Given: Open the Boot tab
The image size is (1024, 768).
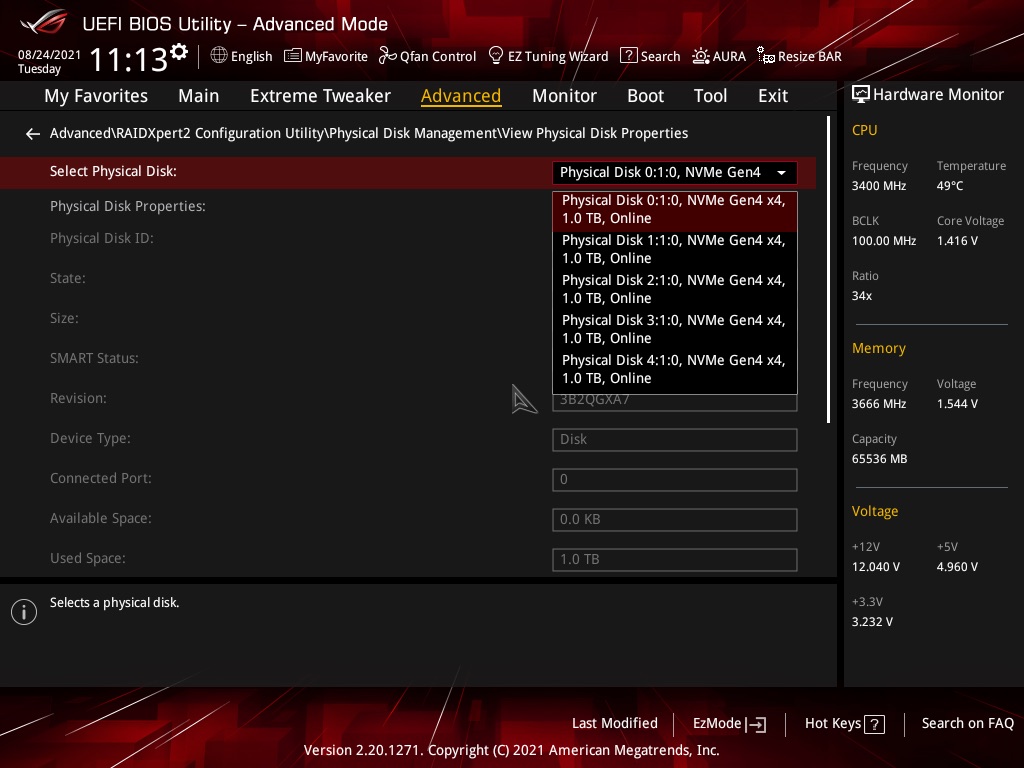Looking at the screenshot, I should (x=645, y=96).
